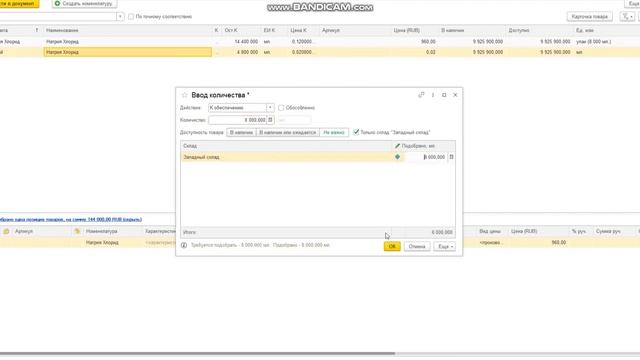Open the search field dropdown arrow
Image resolution: width=640 pixels, height=360 pixels.
120,17
